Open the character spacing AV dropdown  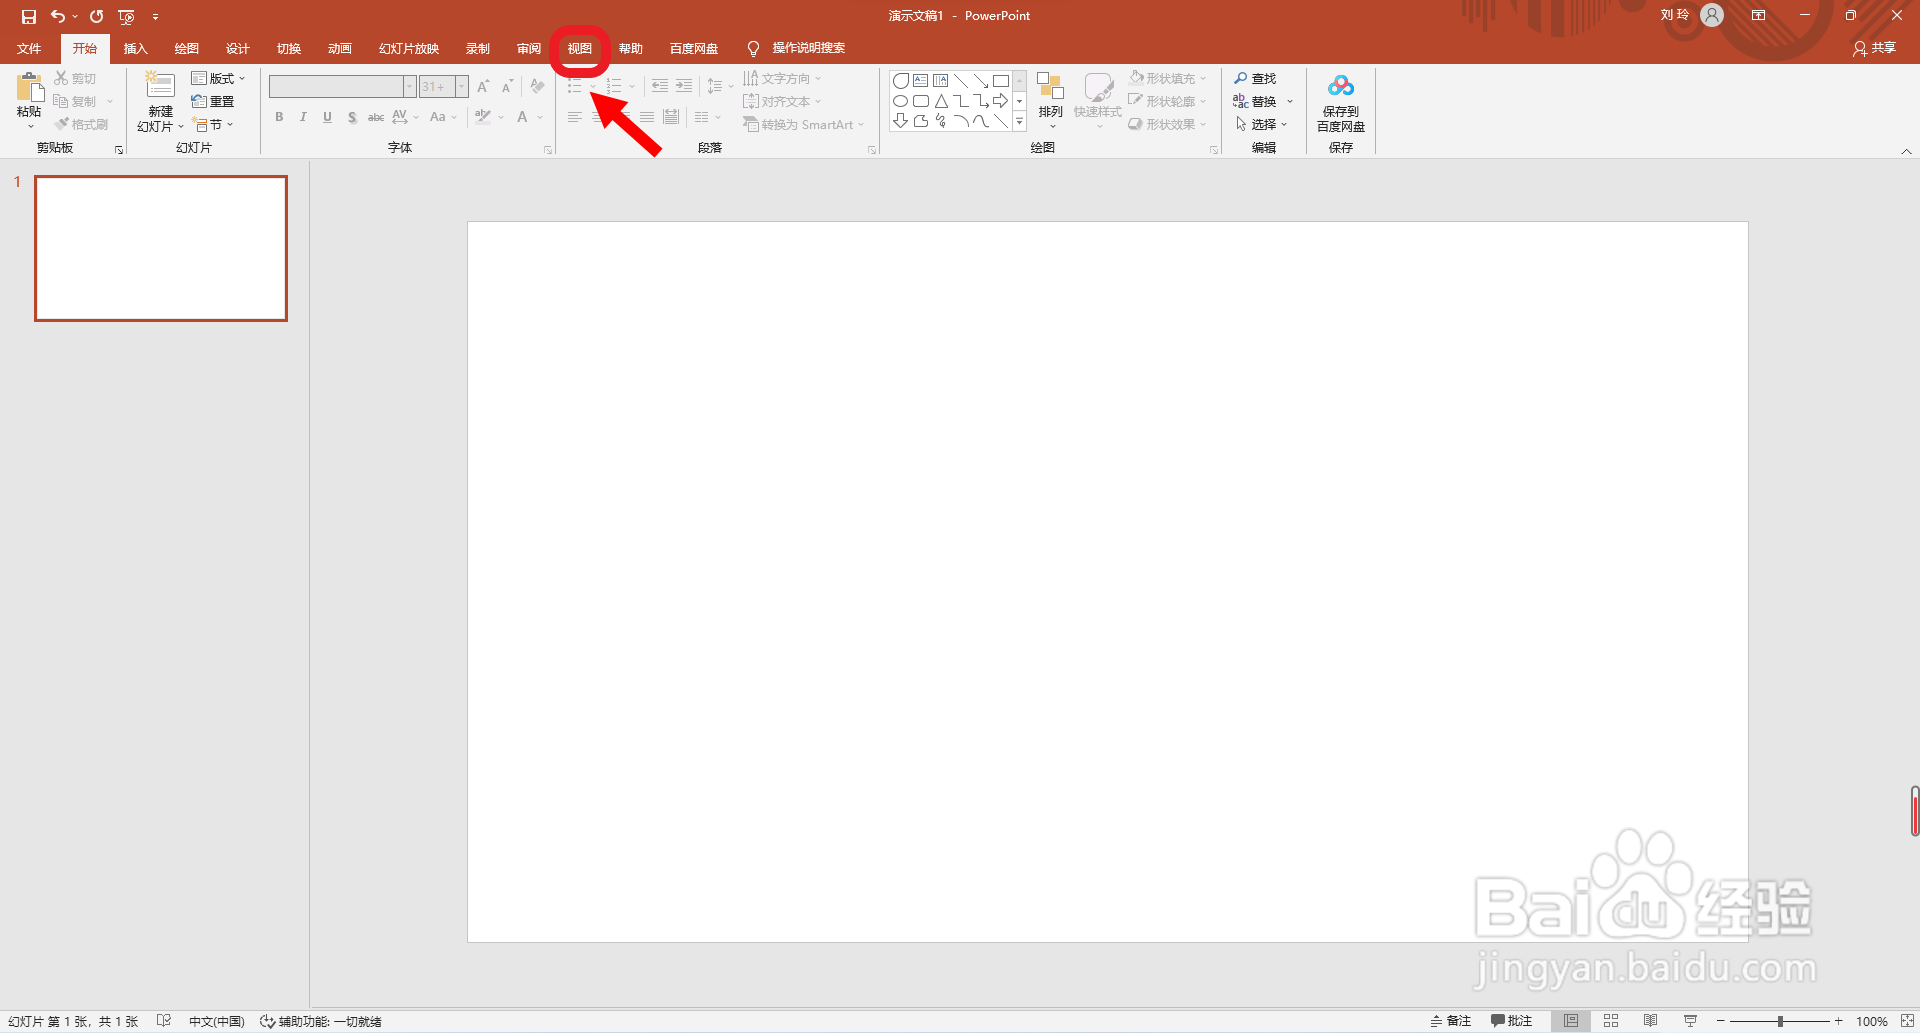point(405,117)
